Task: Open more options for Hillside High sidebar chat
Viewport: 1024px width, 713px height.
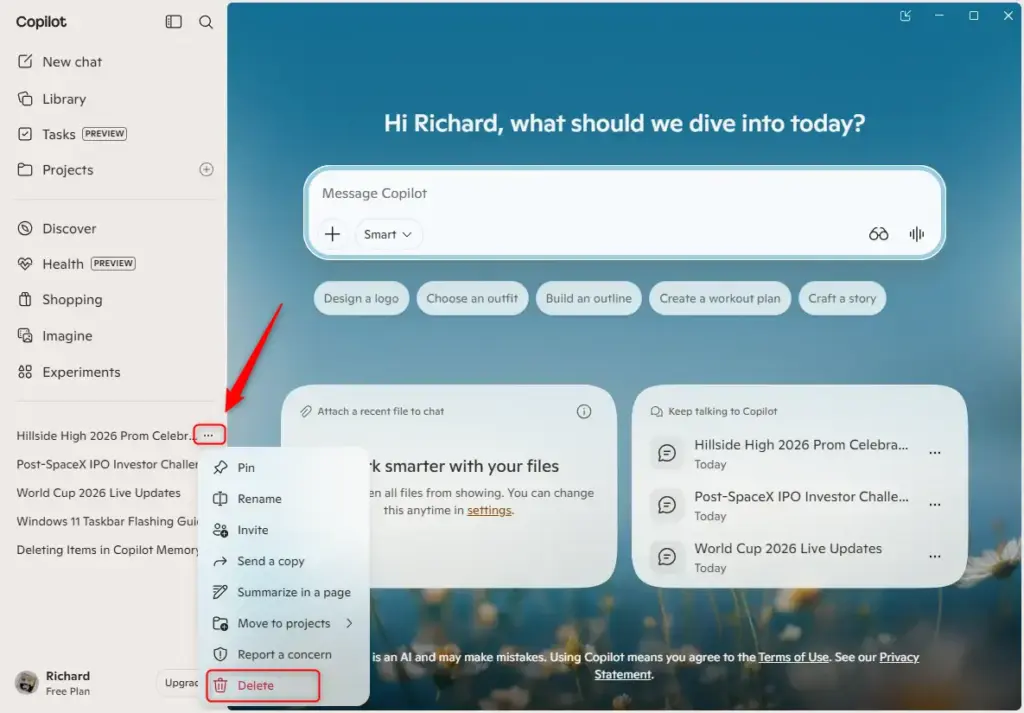Action: pos(209,435)
